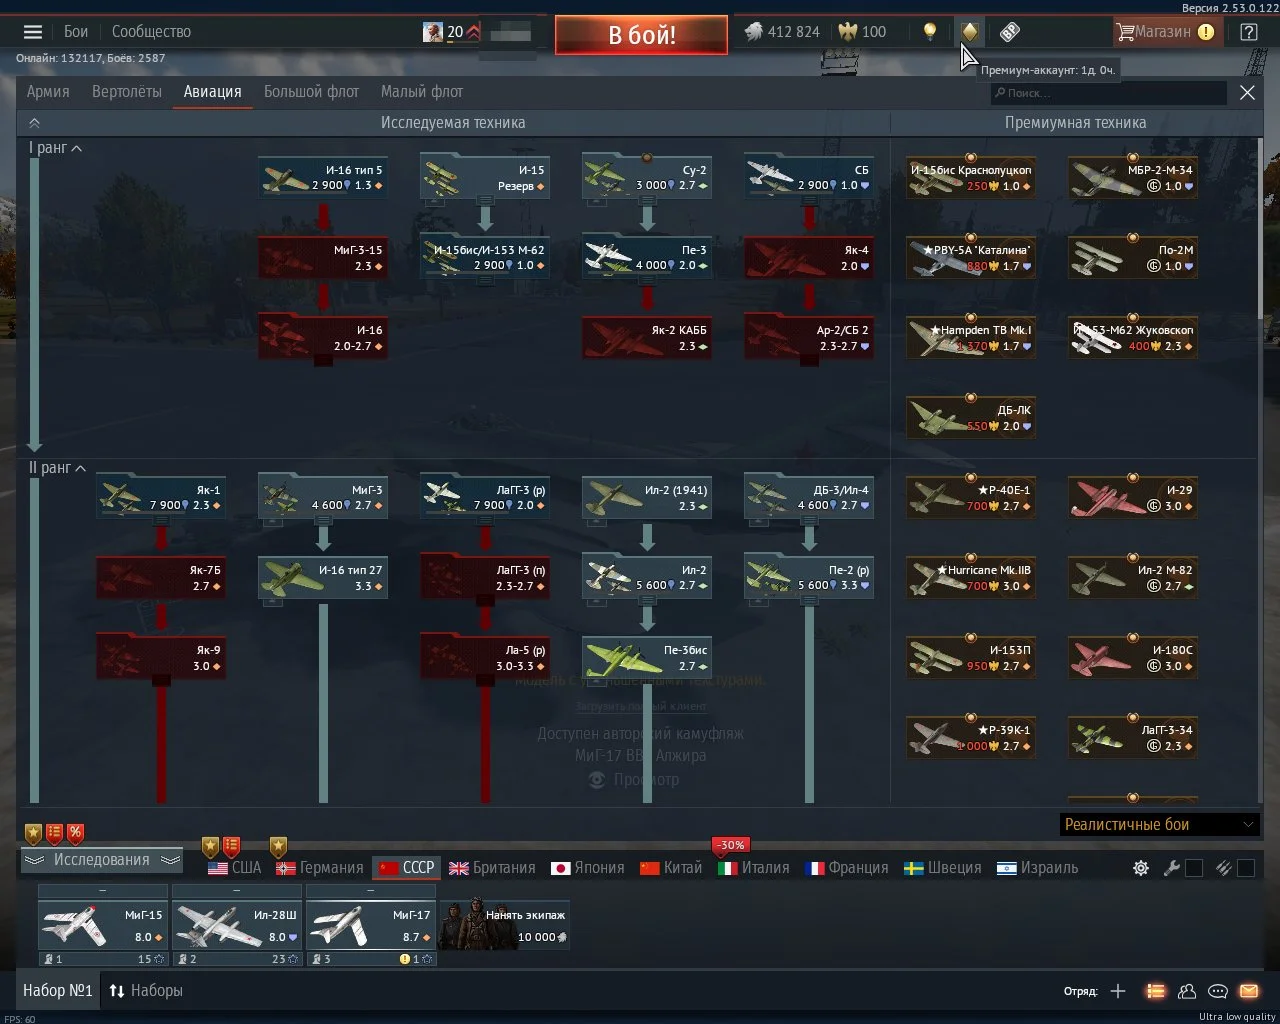The image size is (1280, 1024).
Task: Expand the bar above the Ил-28Ш slot
Action: 237,890
